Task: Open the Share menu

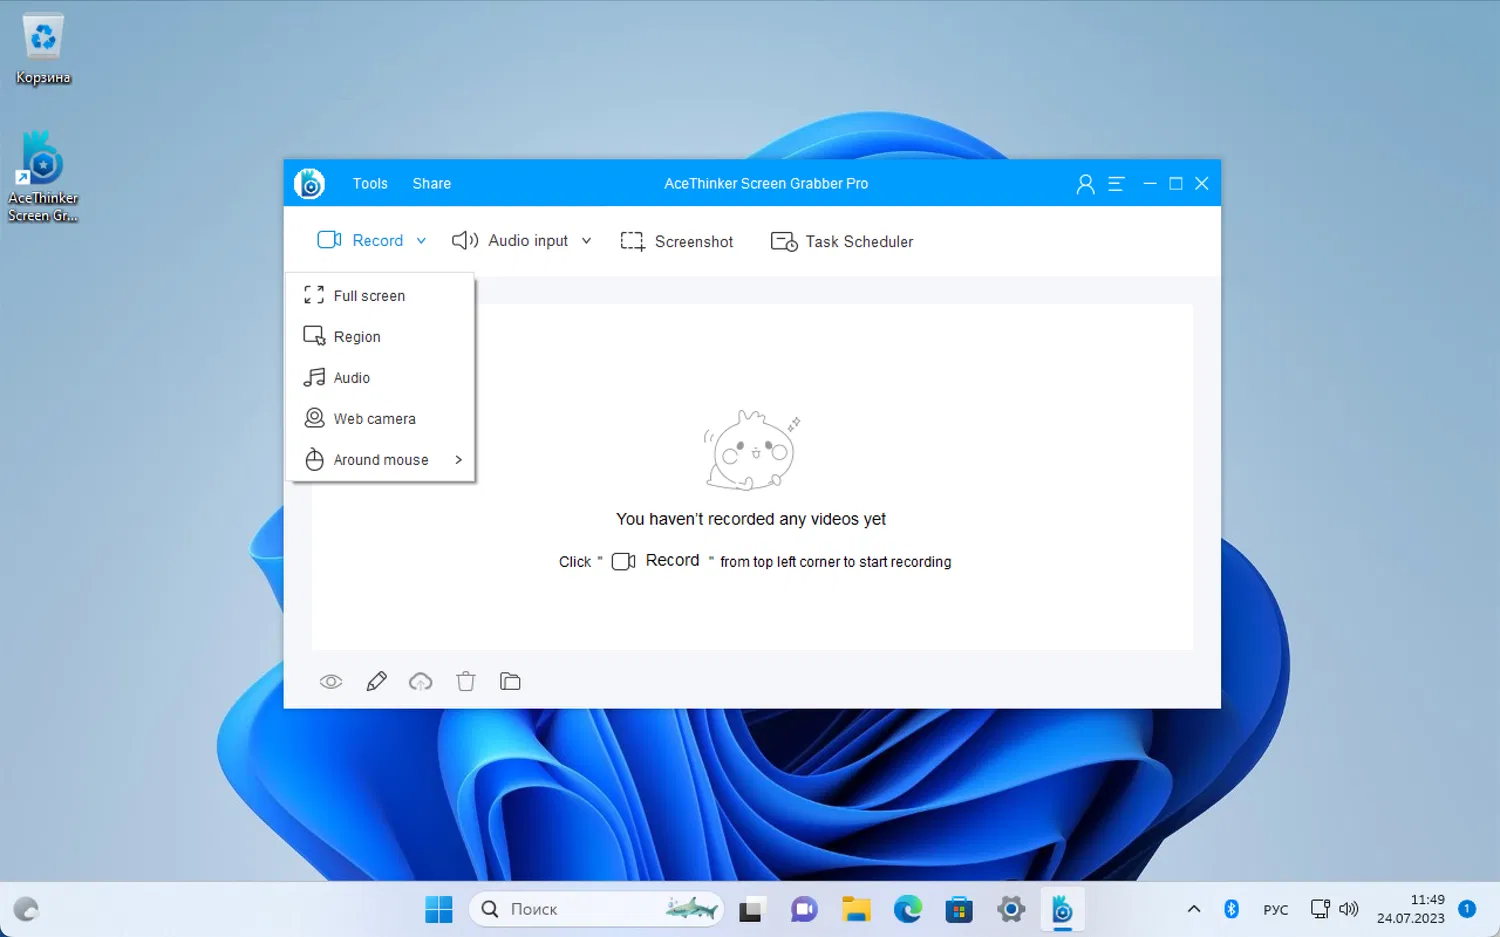Action: pyautogui.click(x=432, y=184)
